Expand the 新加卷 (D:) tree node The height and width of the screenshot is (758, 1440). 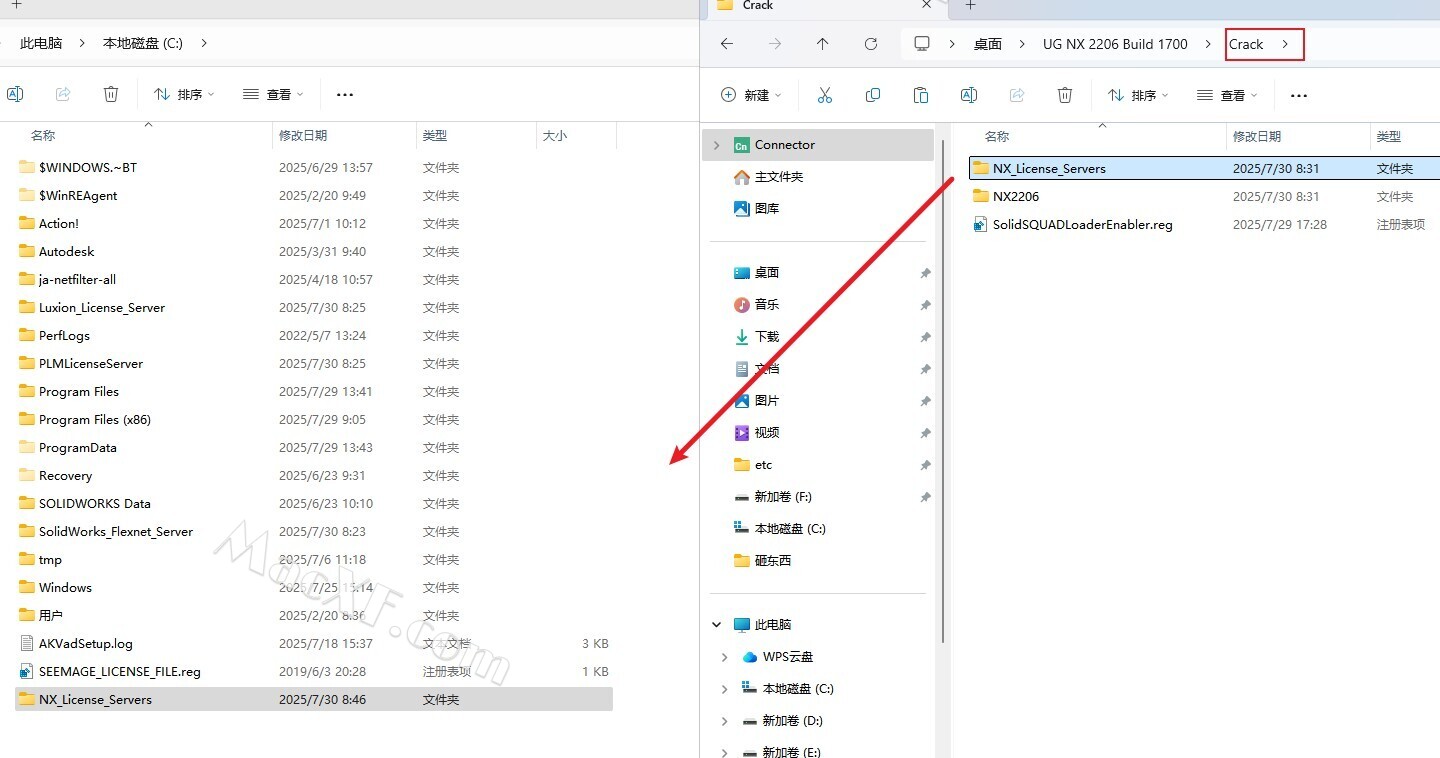tap(725, 721)
